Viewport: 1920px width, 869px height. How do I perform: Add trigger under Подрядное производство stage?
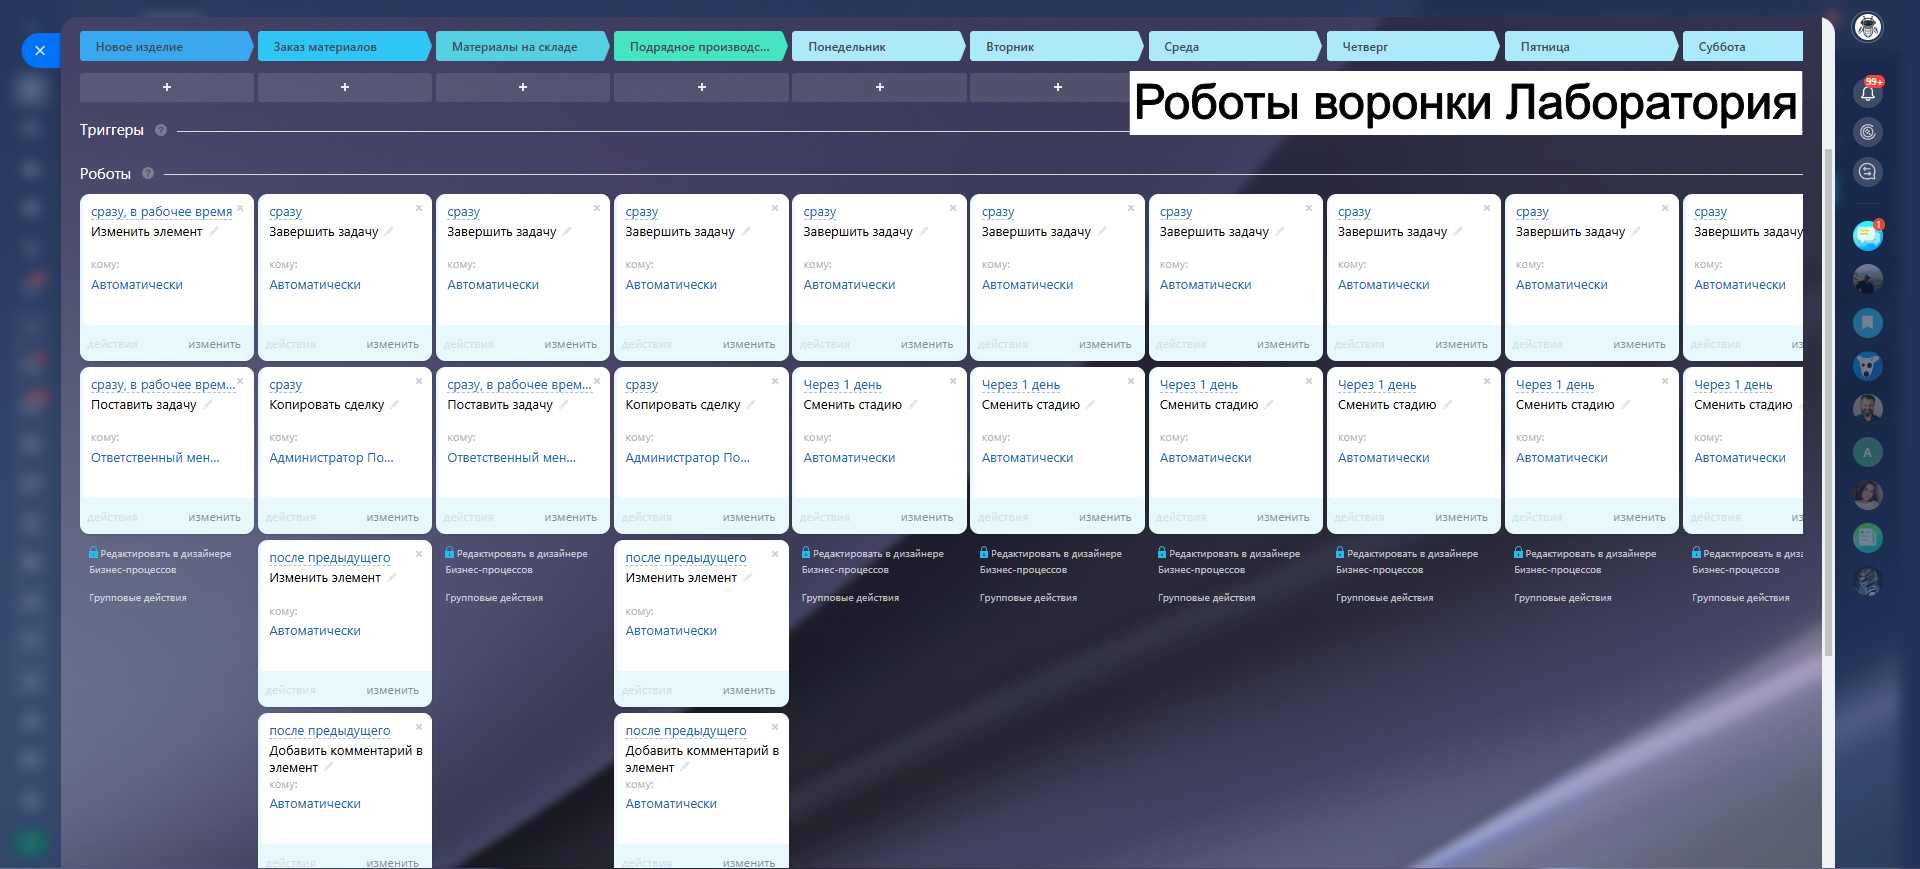click(701, 87)
